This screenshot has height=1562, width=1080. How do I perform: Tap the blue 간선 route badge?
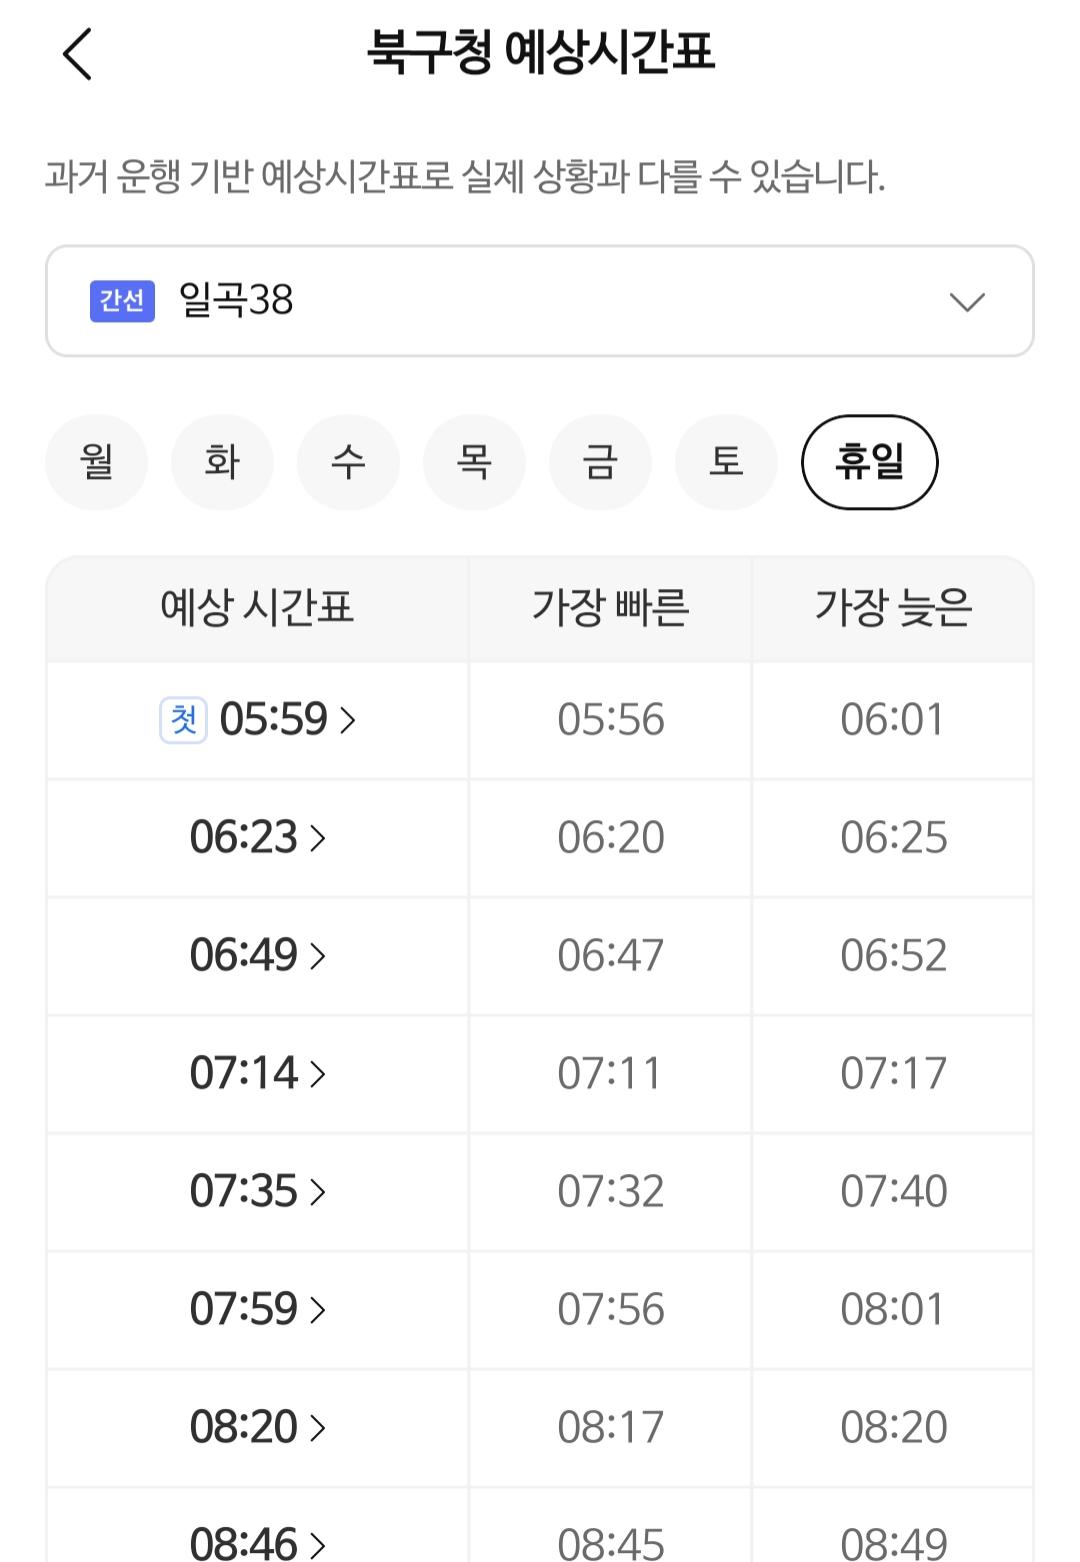point(122,301)
